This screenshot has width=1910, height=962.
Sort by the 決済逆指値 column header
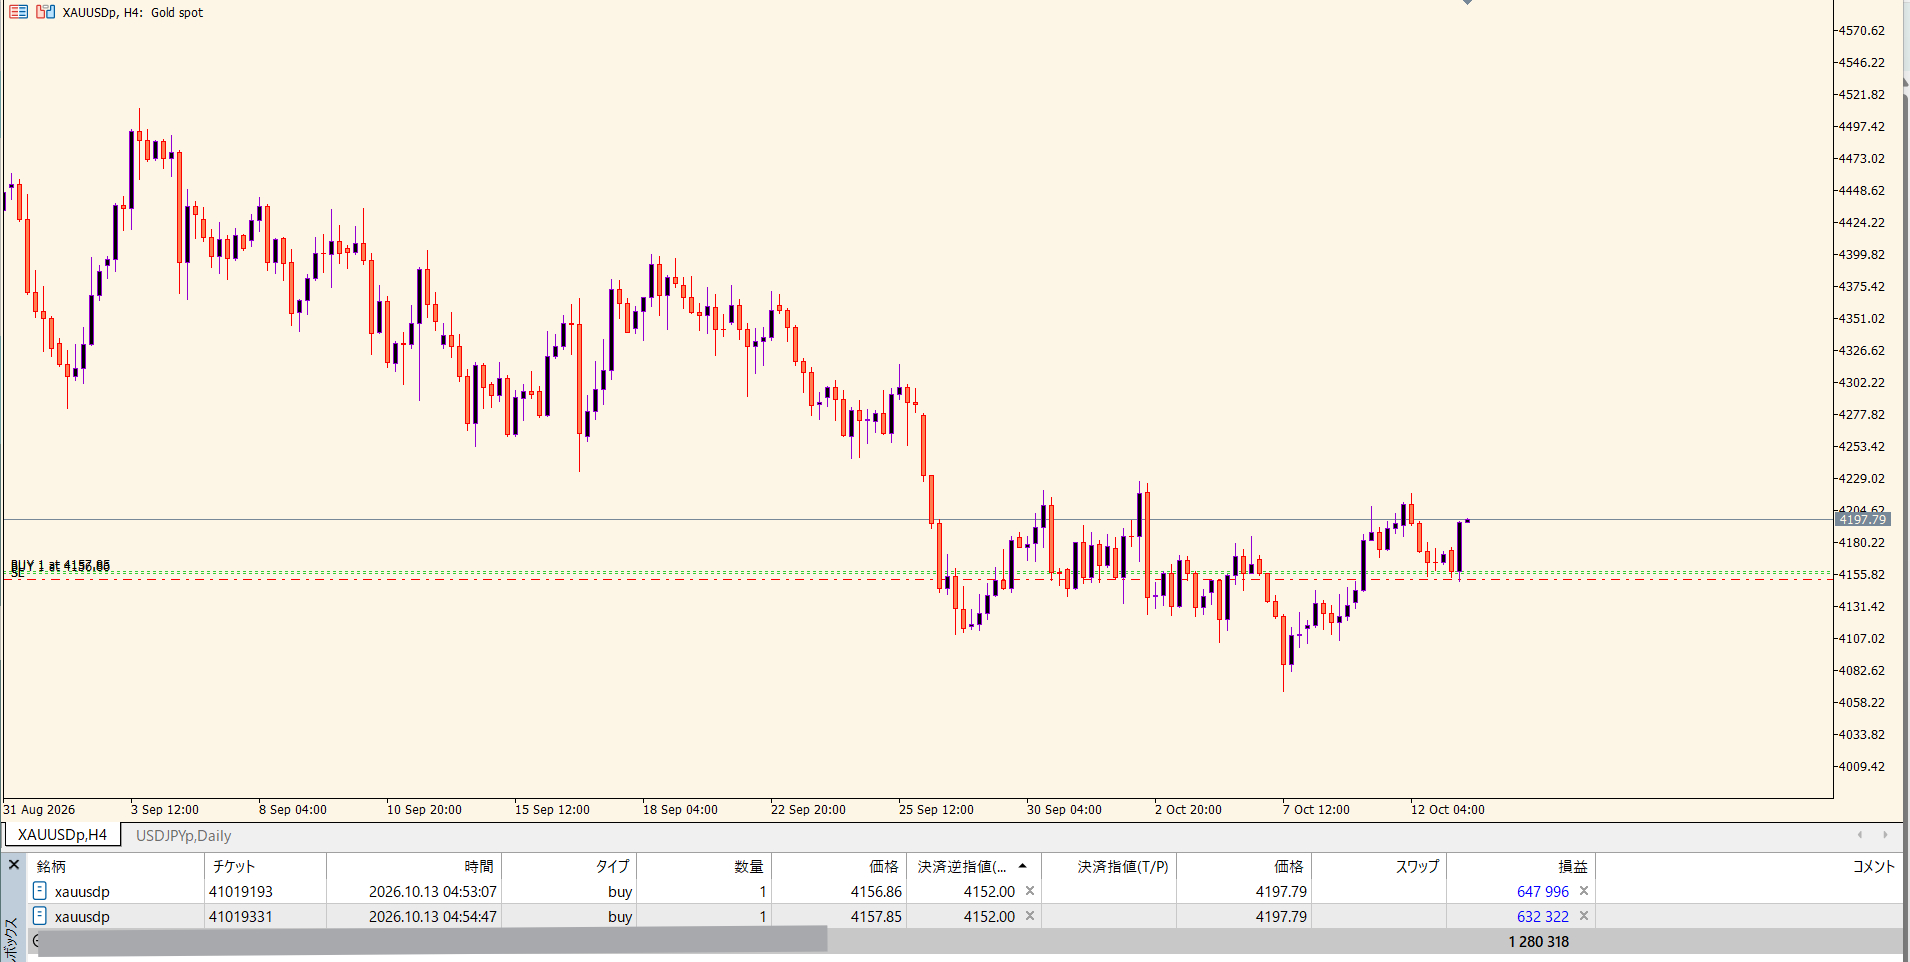[973, 866]
